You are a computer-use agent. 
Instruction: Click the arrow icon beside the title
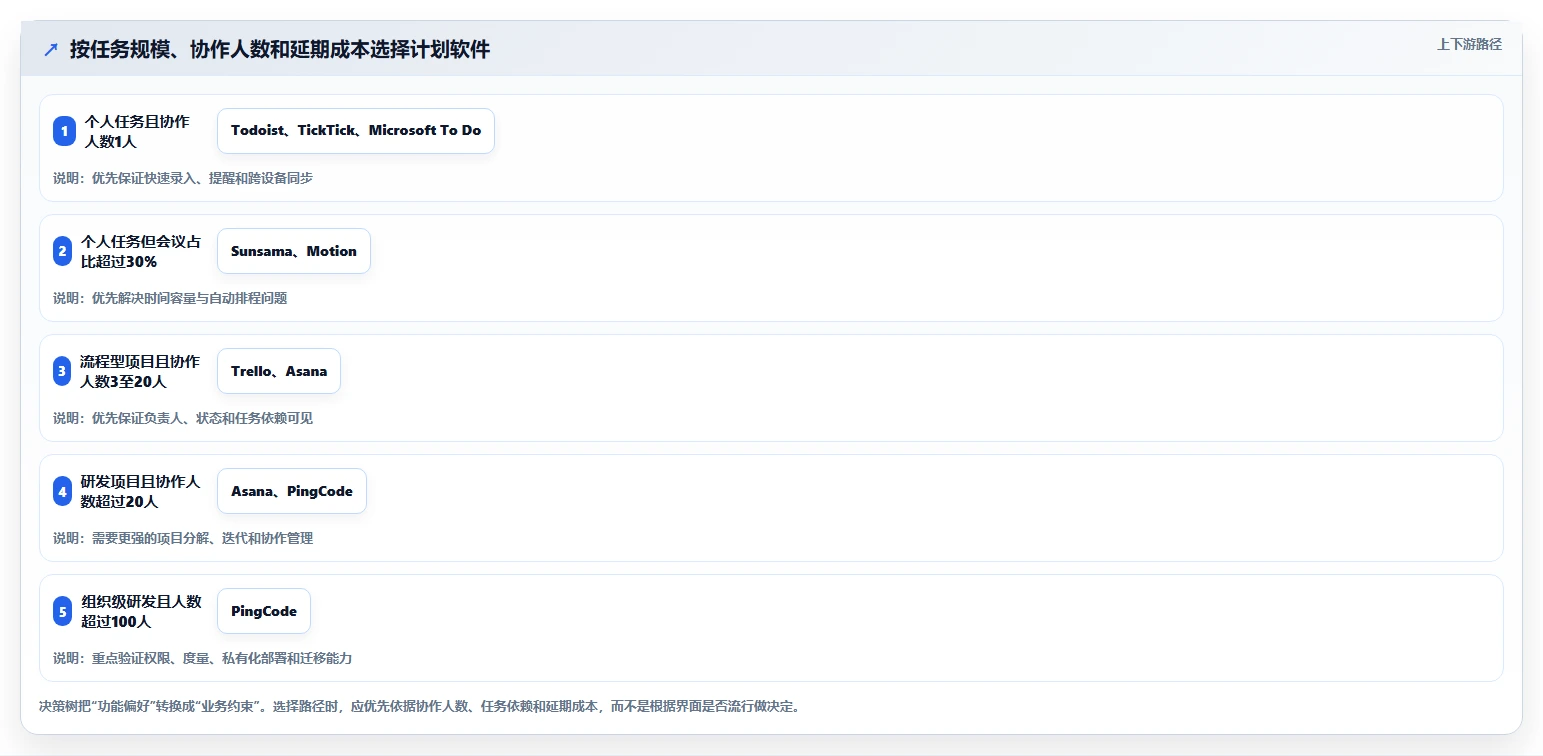(x=51, y=49)
